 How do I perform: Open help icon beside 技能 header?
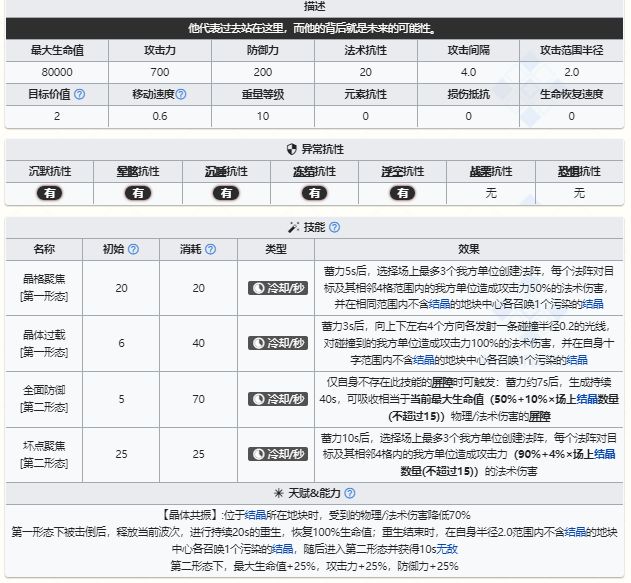pyautogui.click(x=334, y=227)
